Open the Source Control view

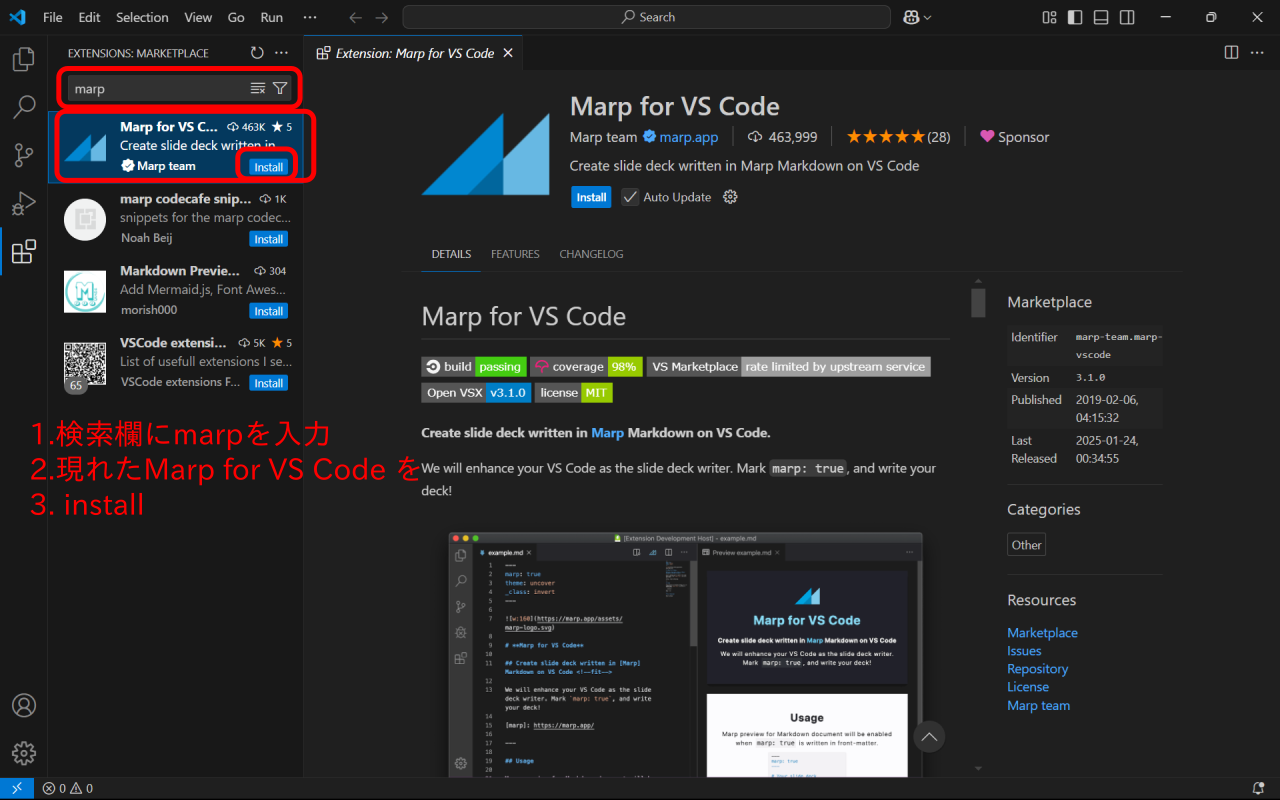pyautogui.click(x=24, y=155)
